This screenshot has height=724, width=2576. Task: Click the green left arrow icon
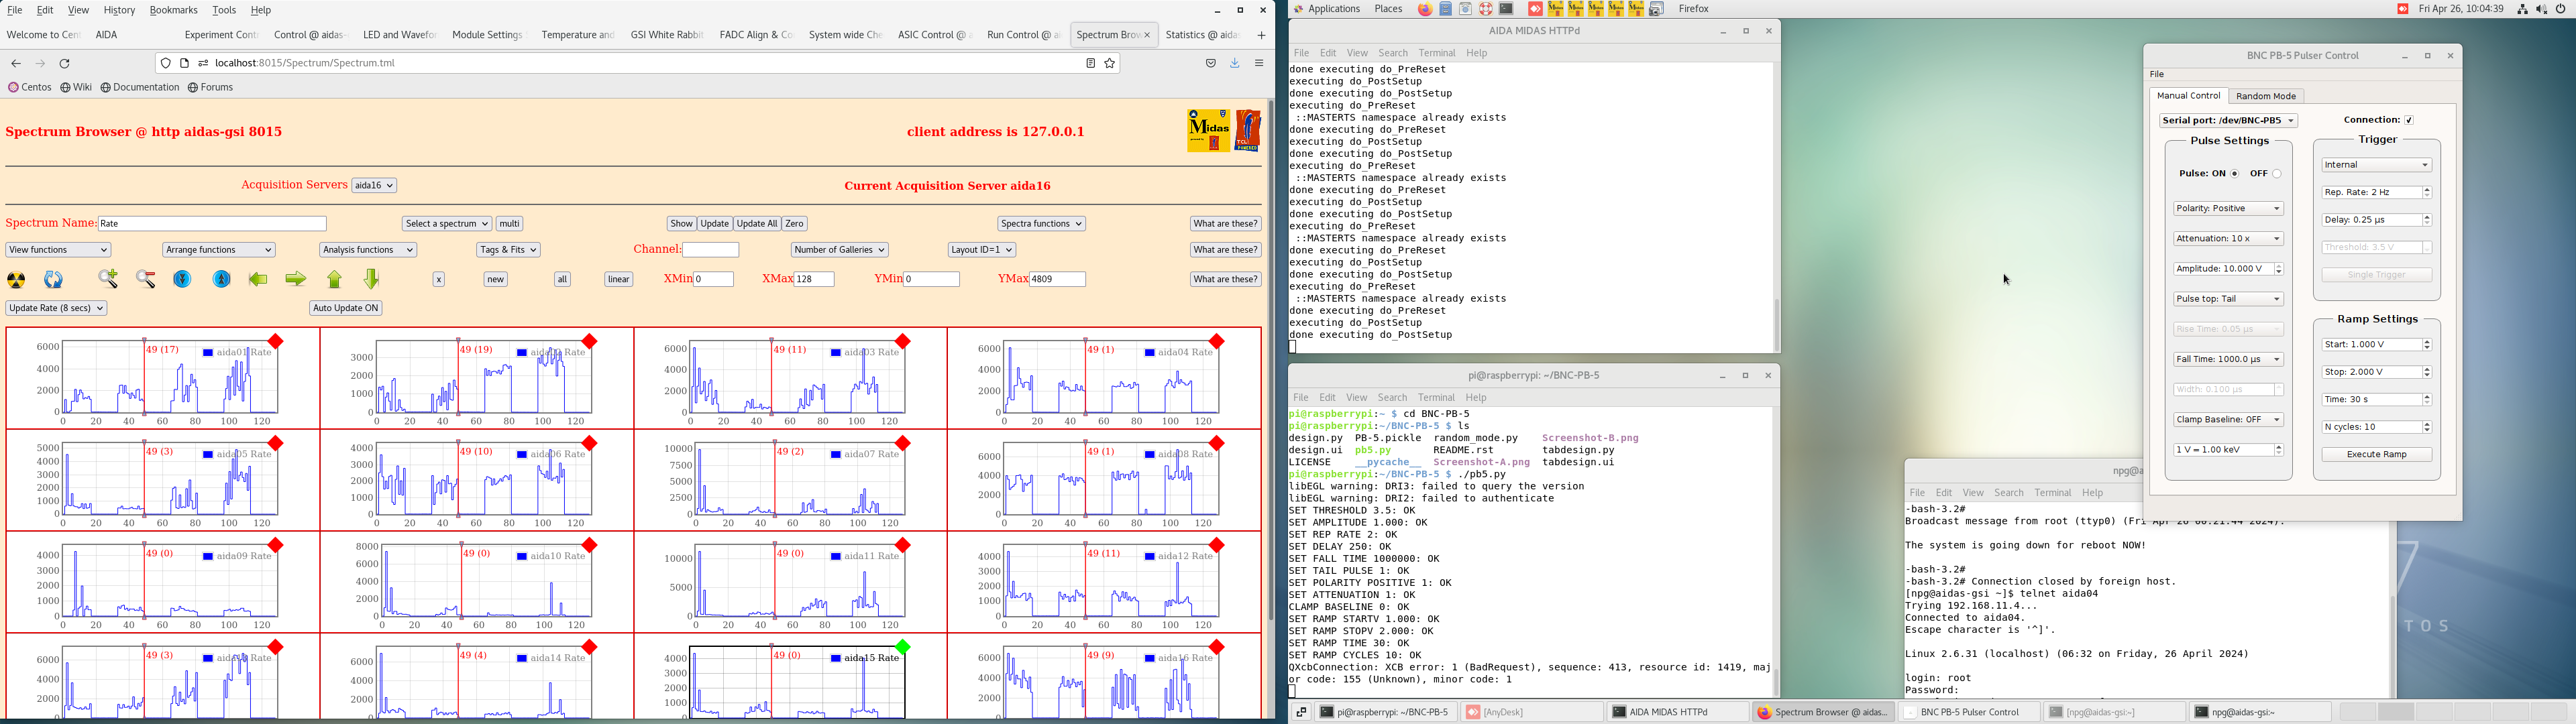click(x=259, y=280)
